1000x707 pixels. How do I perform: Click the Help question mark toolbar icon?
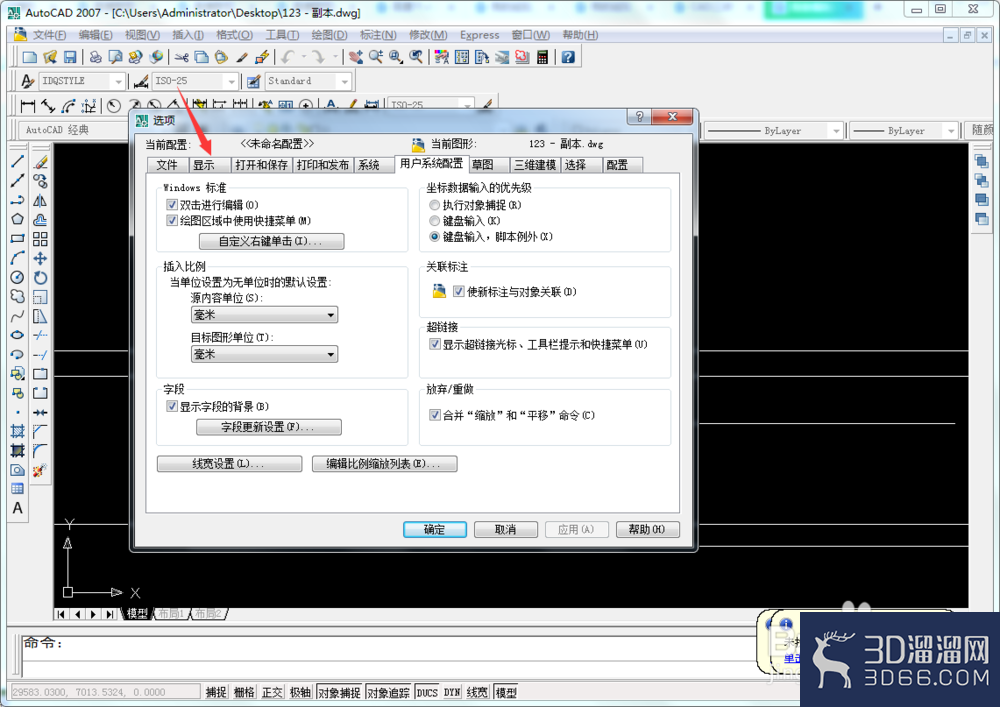click(x=568, y=57)
